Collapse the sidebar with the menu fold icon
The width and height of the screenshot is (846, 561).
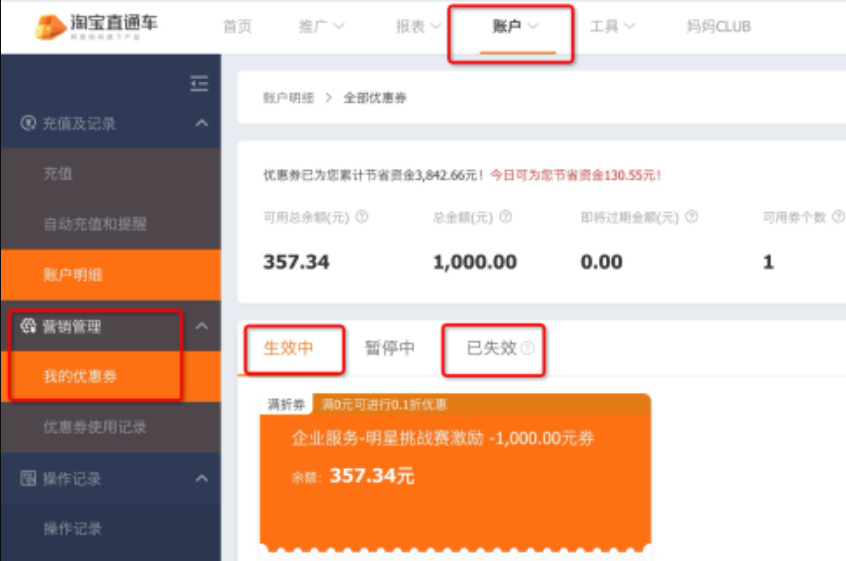(199, 84)
